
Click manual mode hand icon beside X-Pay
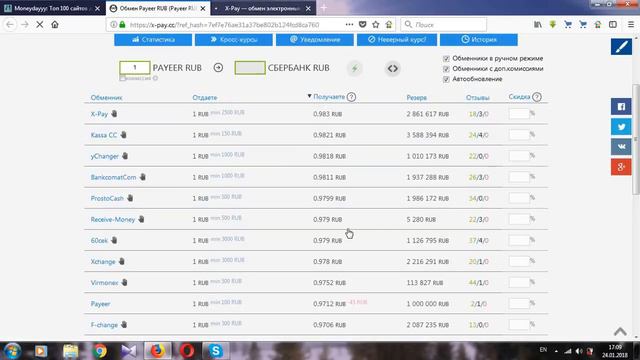tap(114, 113)
